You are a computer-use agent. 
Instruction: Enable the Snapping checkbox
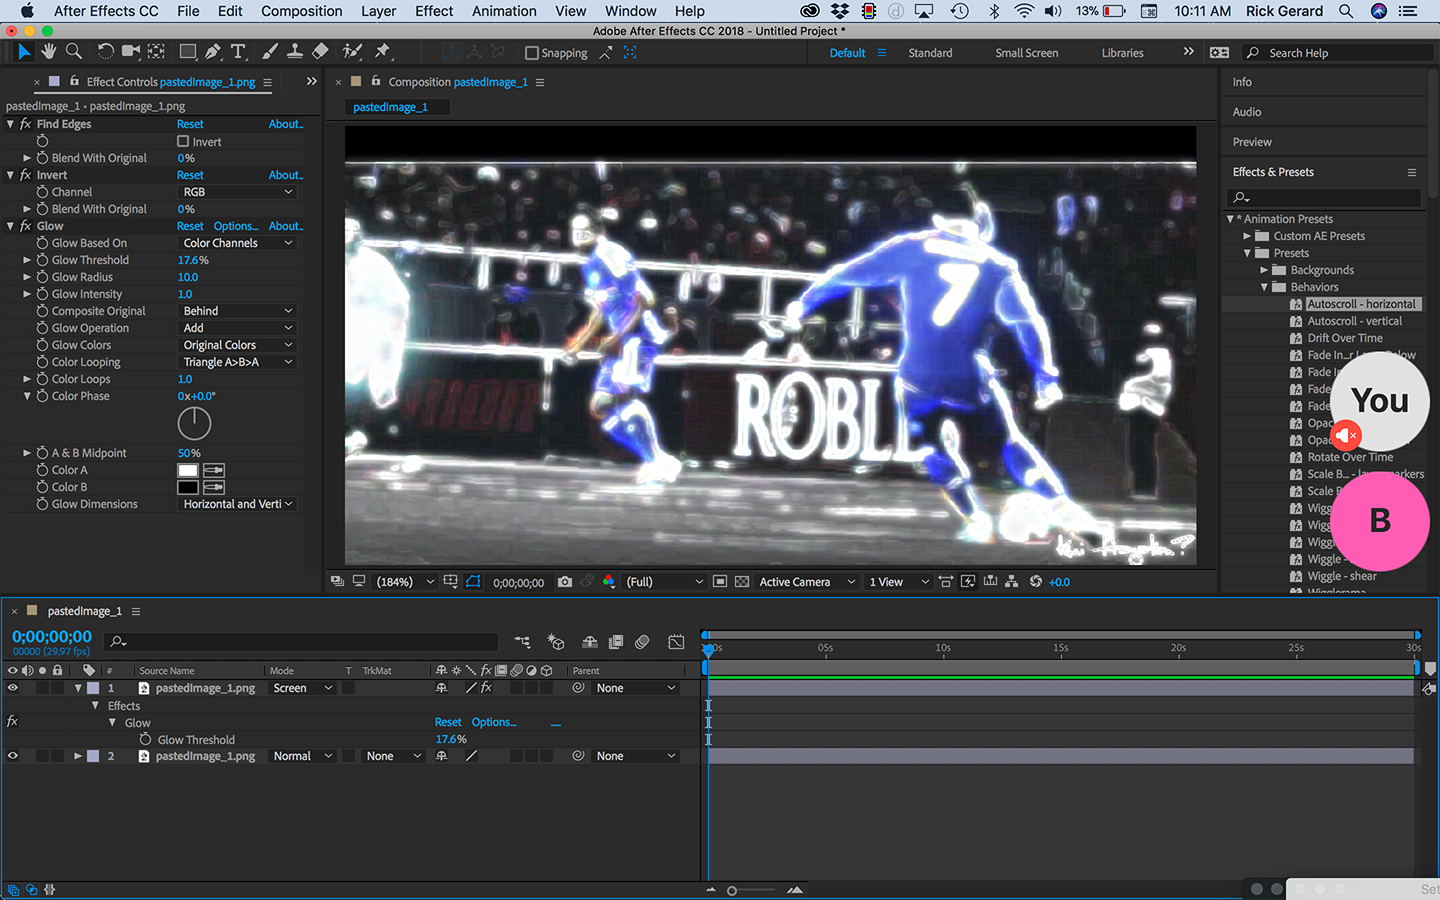click(x=532, y=53)
